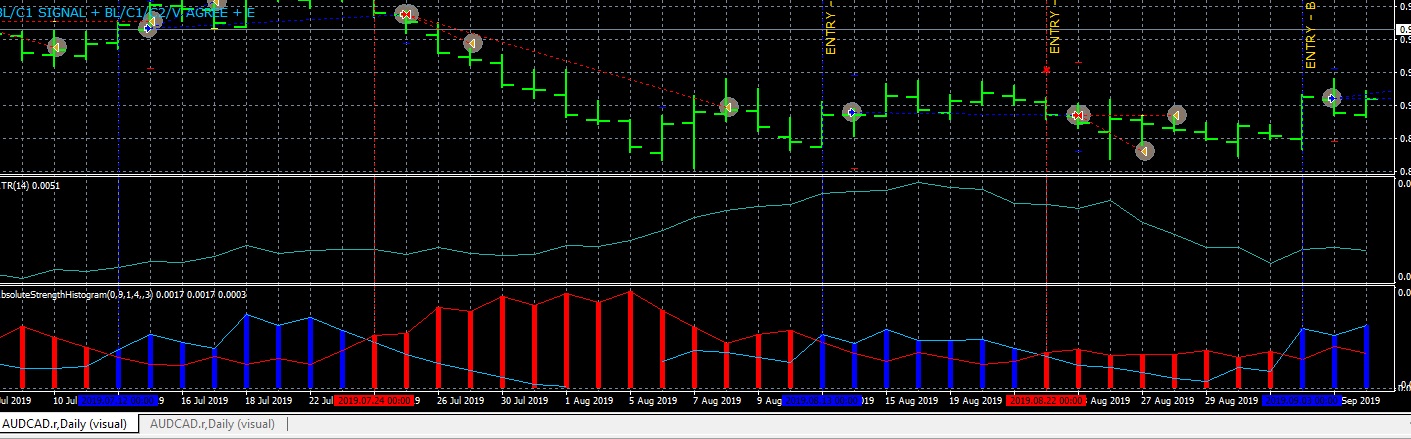Click the 30 Jul 2019 date on the time axis

(x=526, y=401)
